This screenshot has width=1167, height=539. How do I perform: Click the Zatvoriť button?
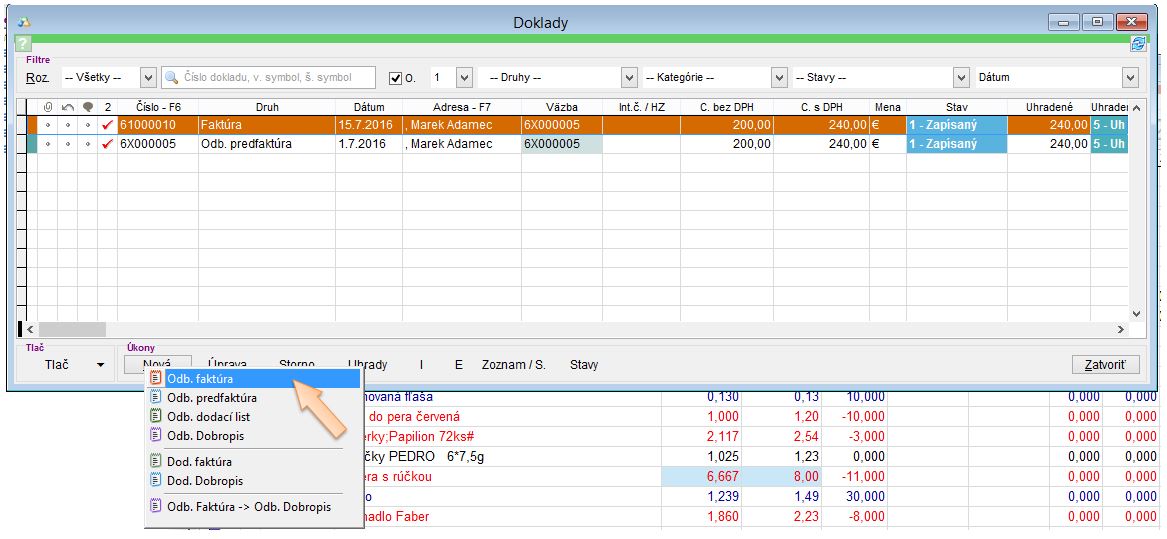tap(1104, 365)
